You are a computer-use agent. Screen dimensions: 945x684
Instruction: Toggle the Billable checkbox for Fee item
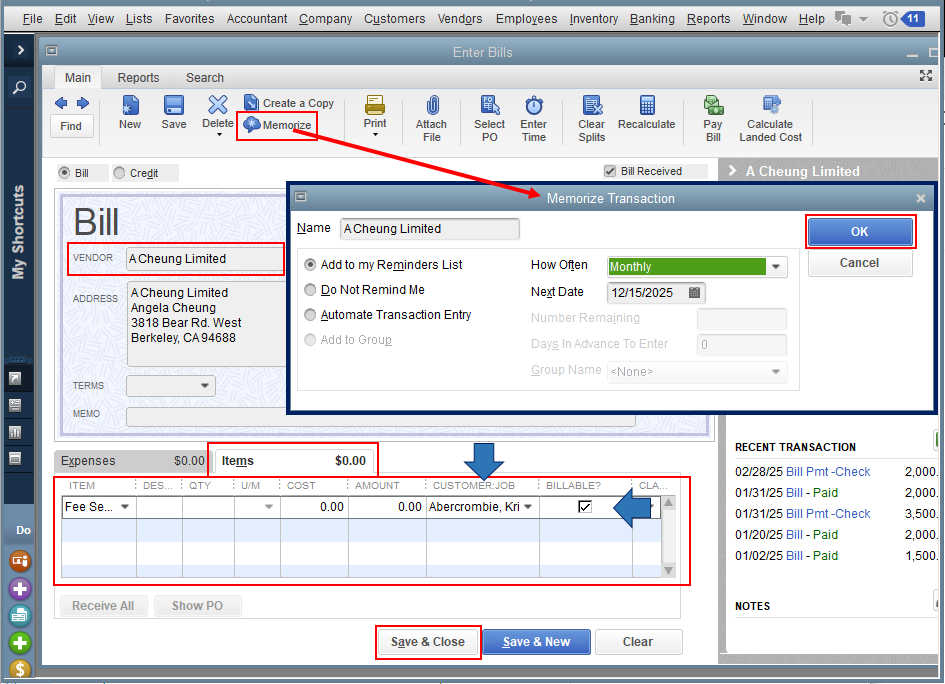pos(585,507)
